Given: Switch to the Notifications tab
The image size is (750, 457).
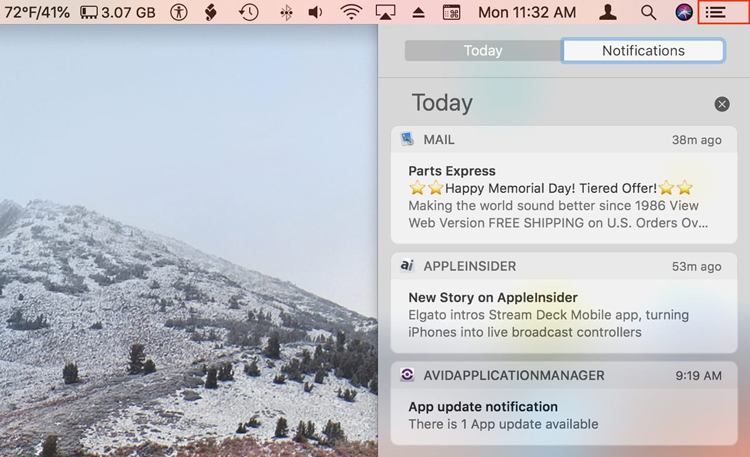Looking at the screenshot, I should [643, 50].
